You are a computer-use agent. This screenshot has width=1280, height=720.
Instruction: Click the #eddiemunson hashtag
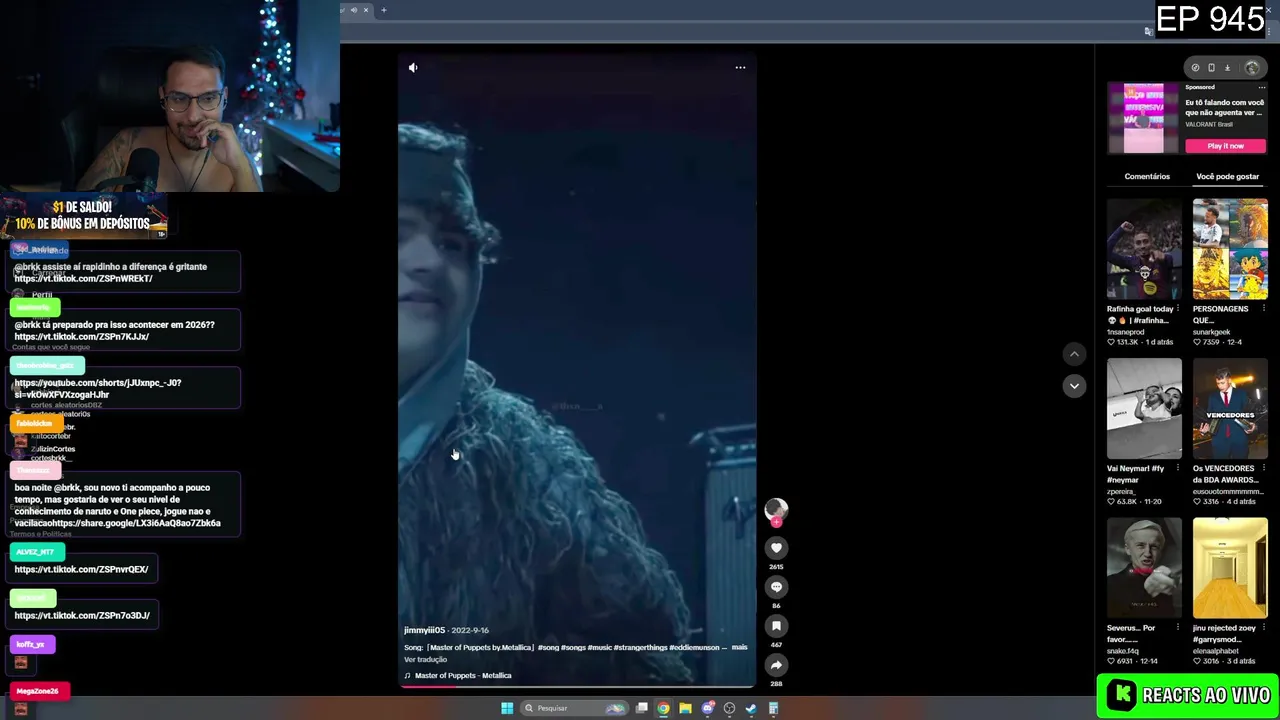coord(694,648)
